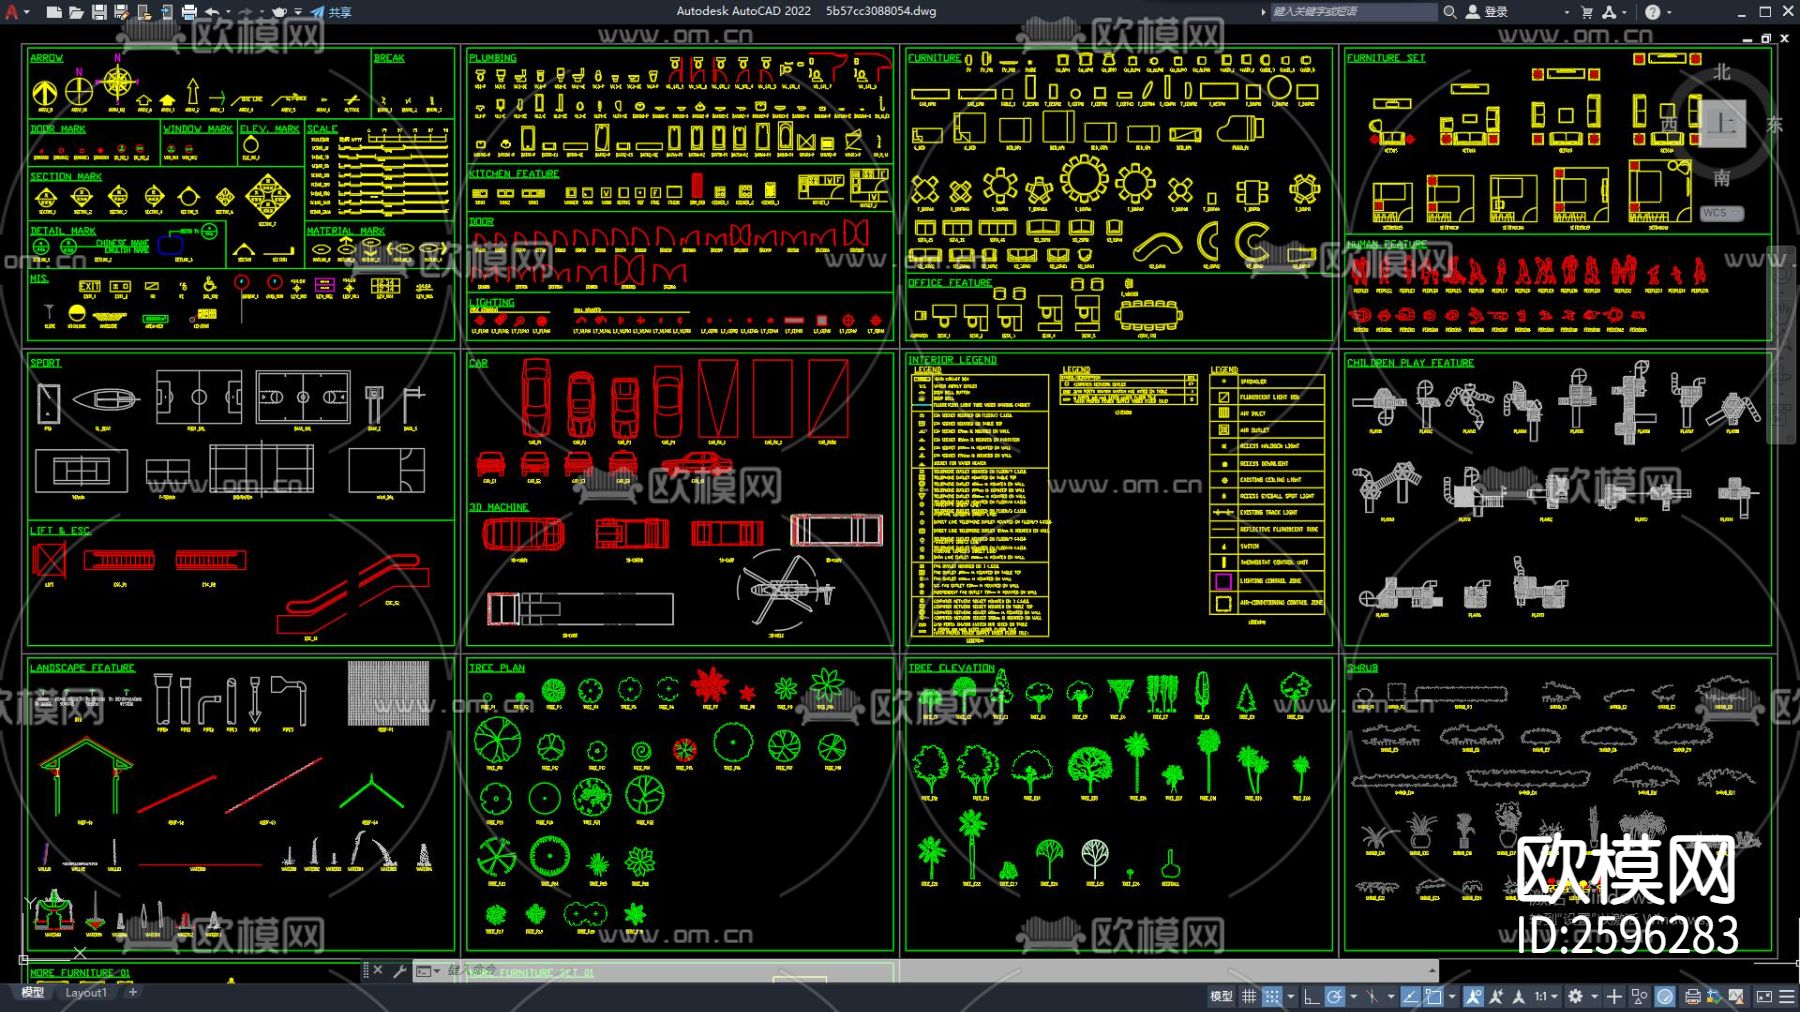Click the annotation monitor plus icon
The image size is (1800, 1012).
1614,997
